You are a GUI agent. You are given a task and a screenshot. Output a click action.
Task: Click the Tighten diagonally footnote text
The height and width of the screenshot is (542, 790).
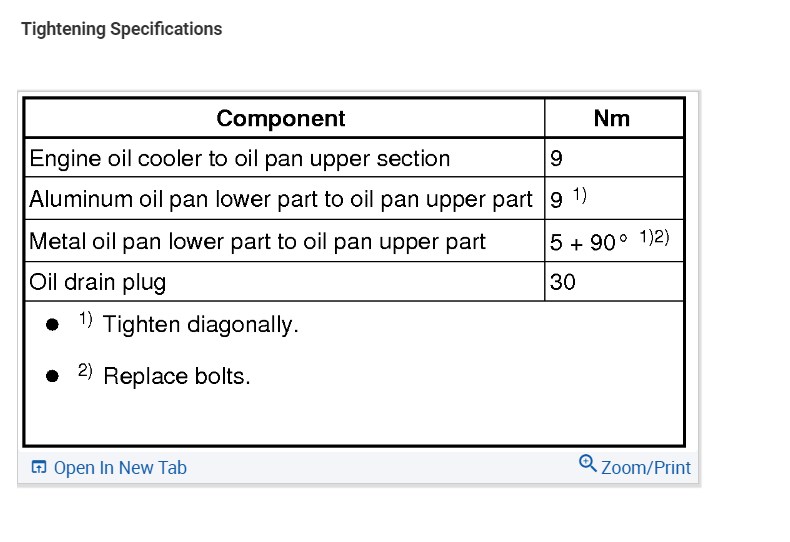pos(200,325)
